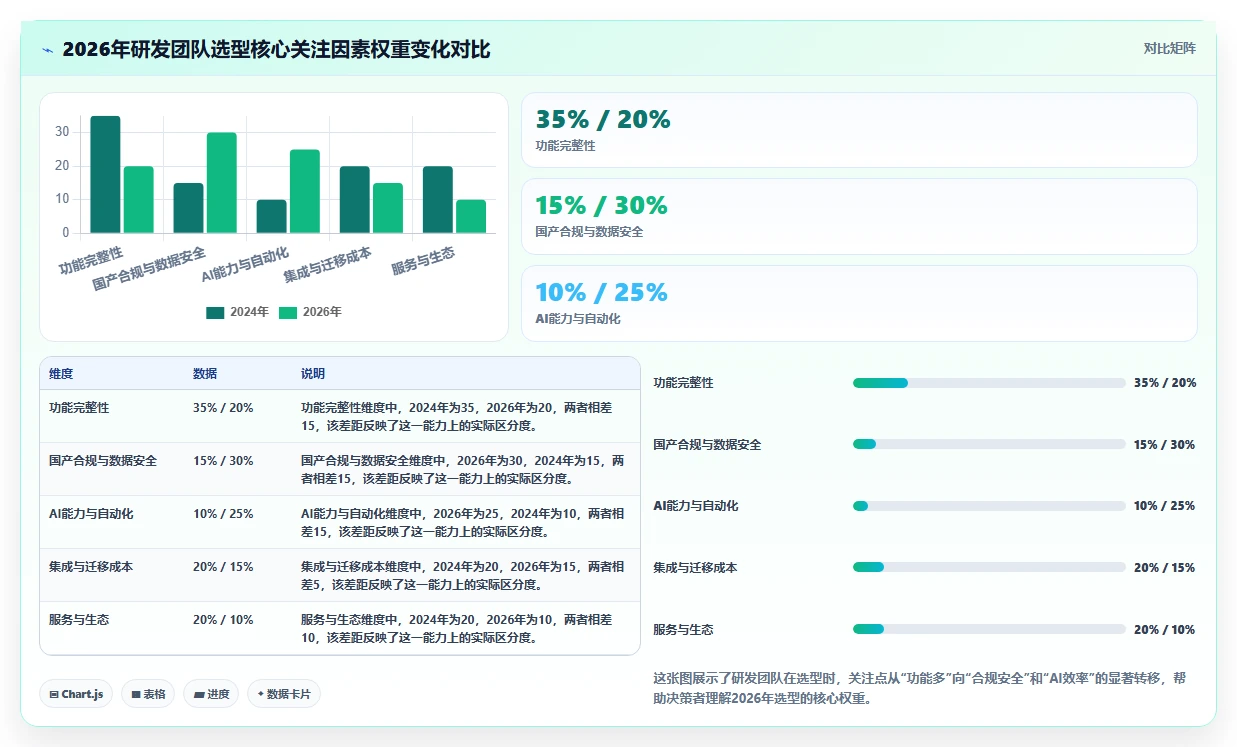The width and height of the screenshot is (1237, 747).
Task: Click the lightning icon beside the dashboard title
Action: tap(47, 50)
